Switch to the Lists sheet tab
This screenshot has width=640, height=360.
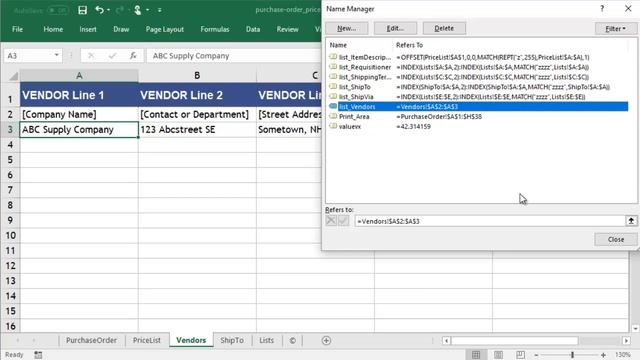267,340
